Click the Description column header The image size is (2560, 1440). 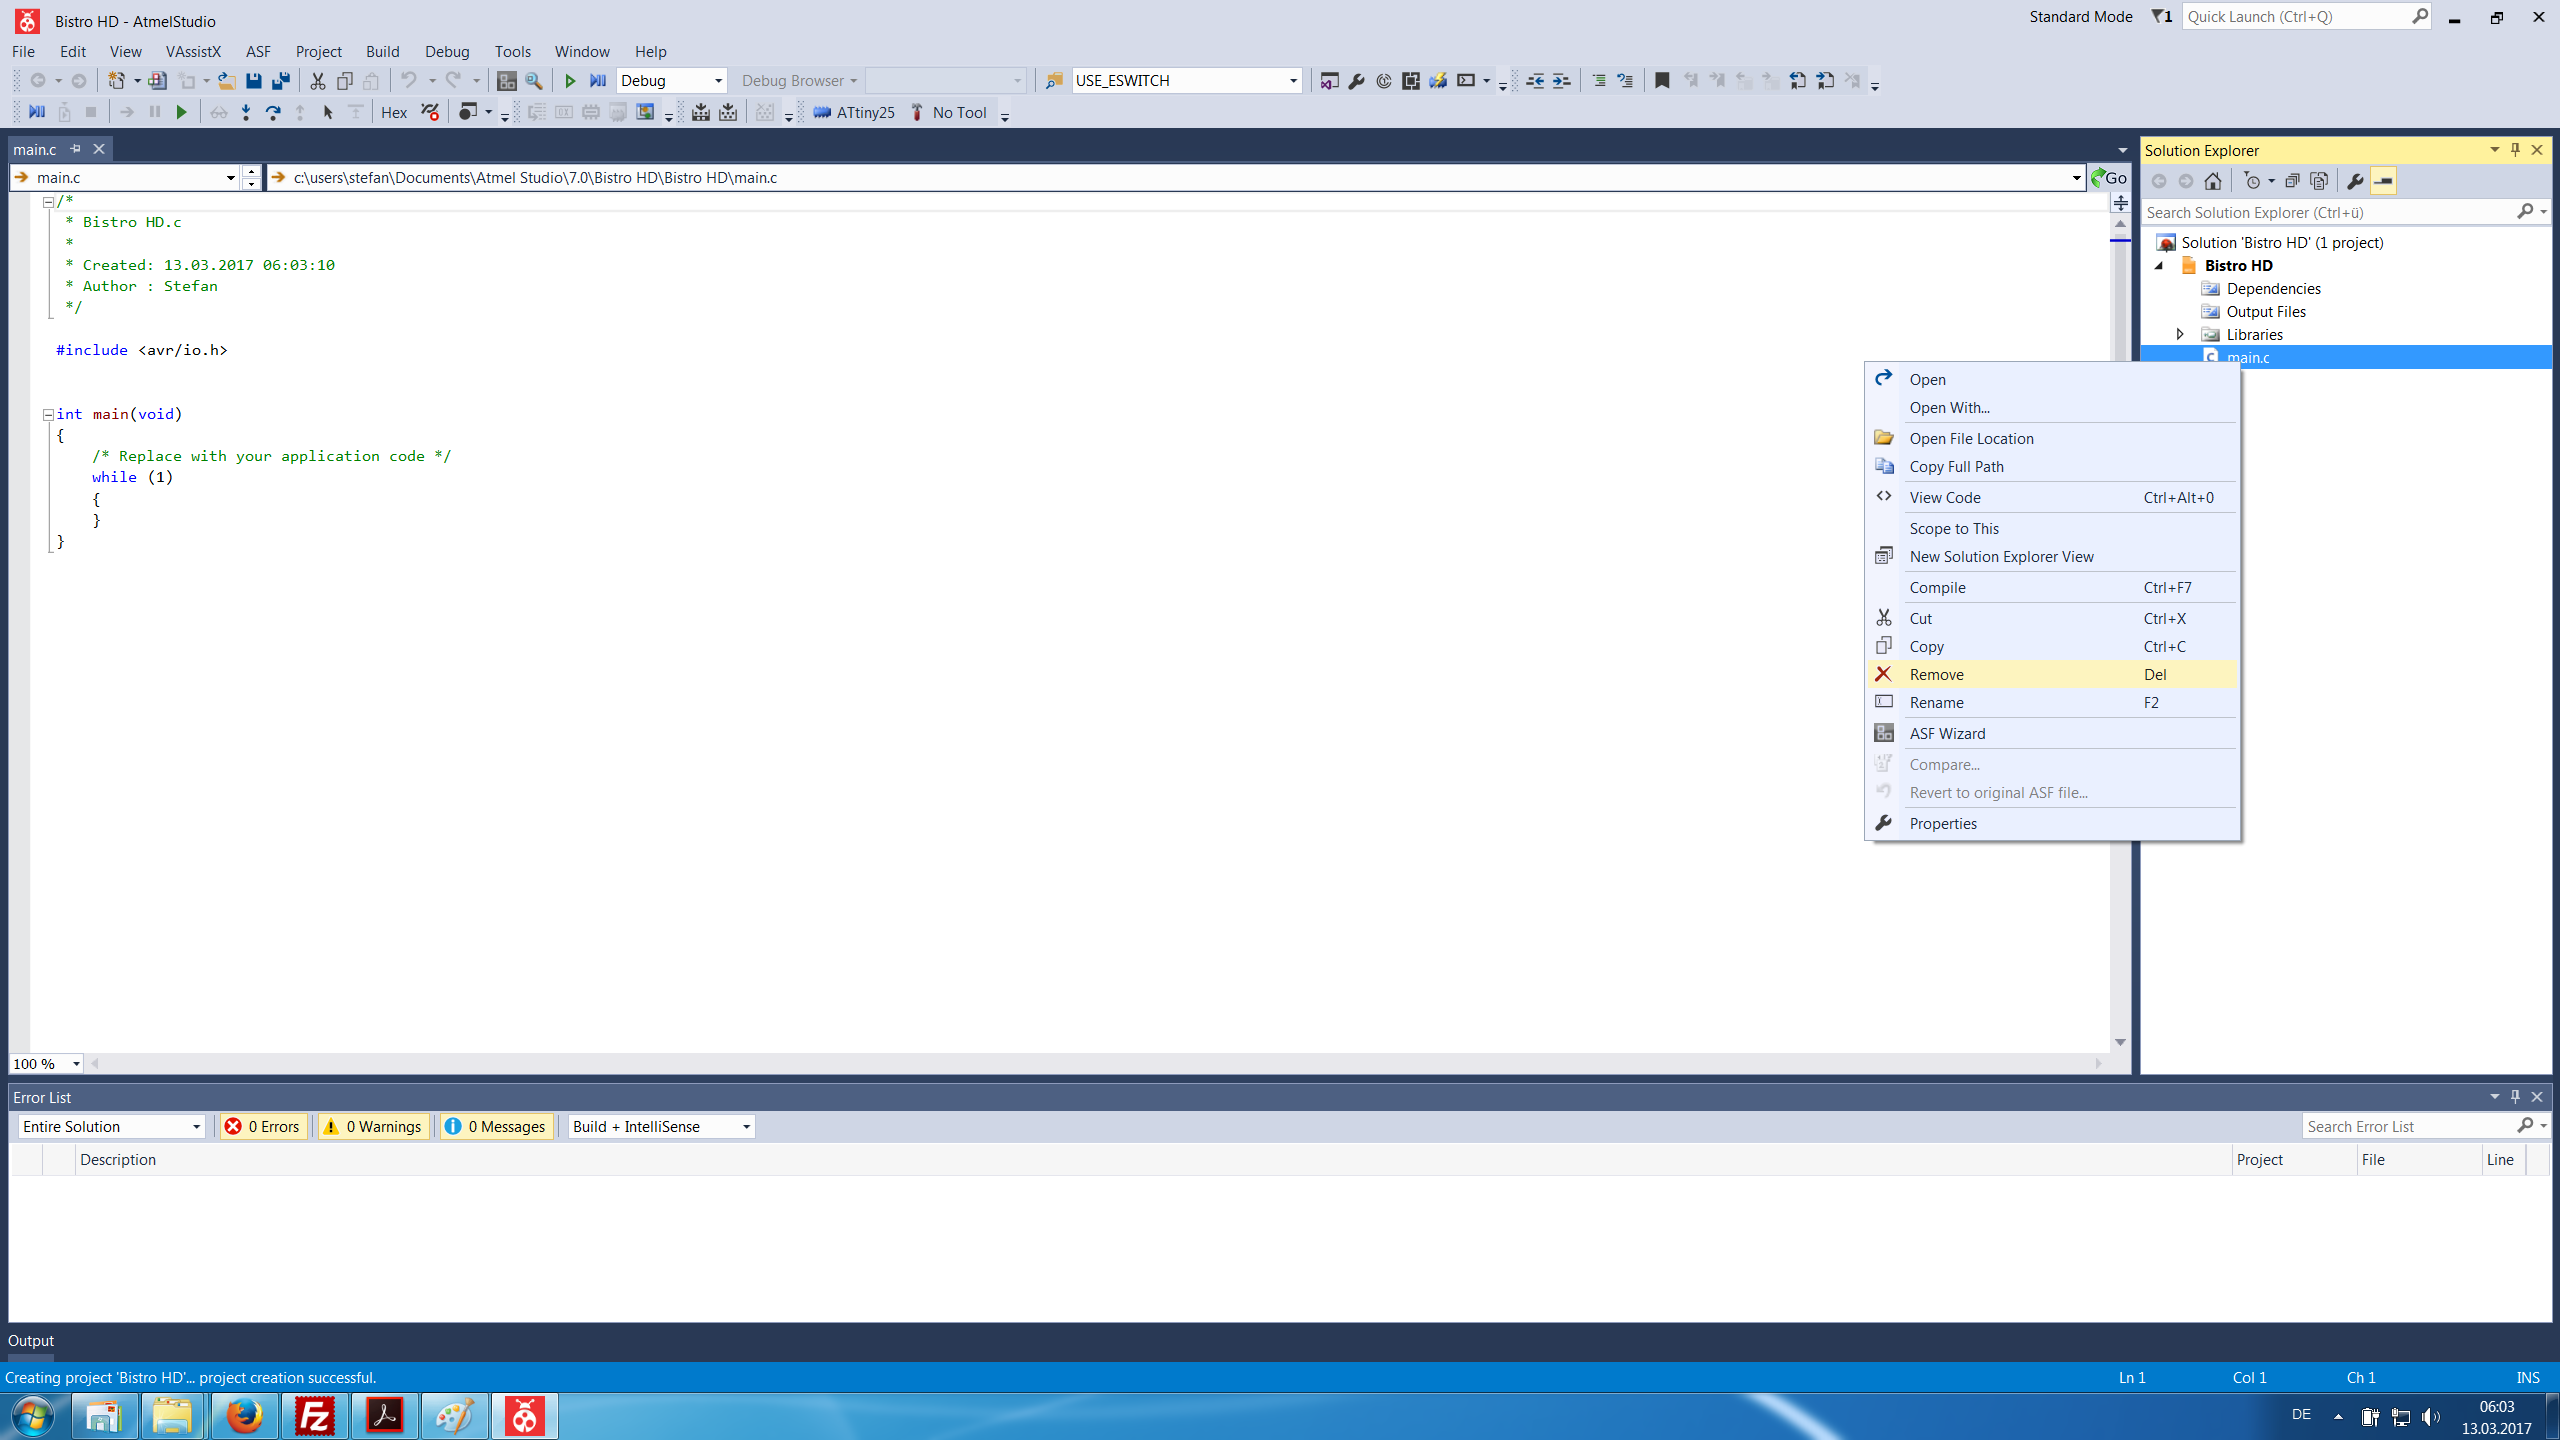coord(1153,1159)
